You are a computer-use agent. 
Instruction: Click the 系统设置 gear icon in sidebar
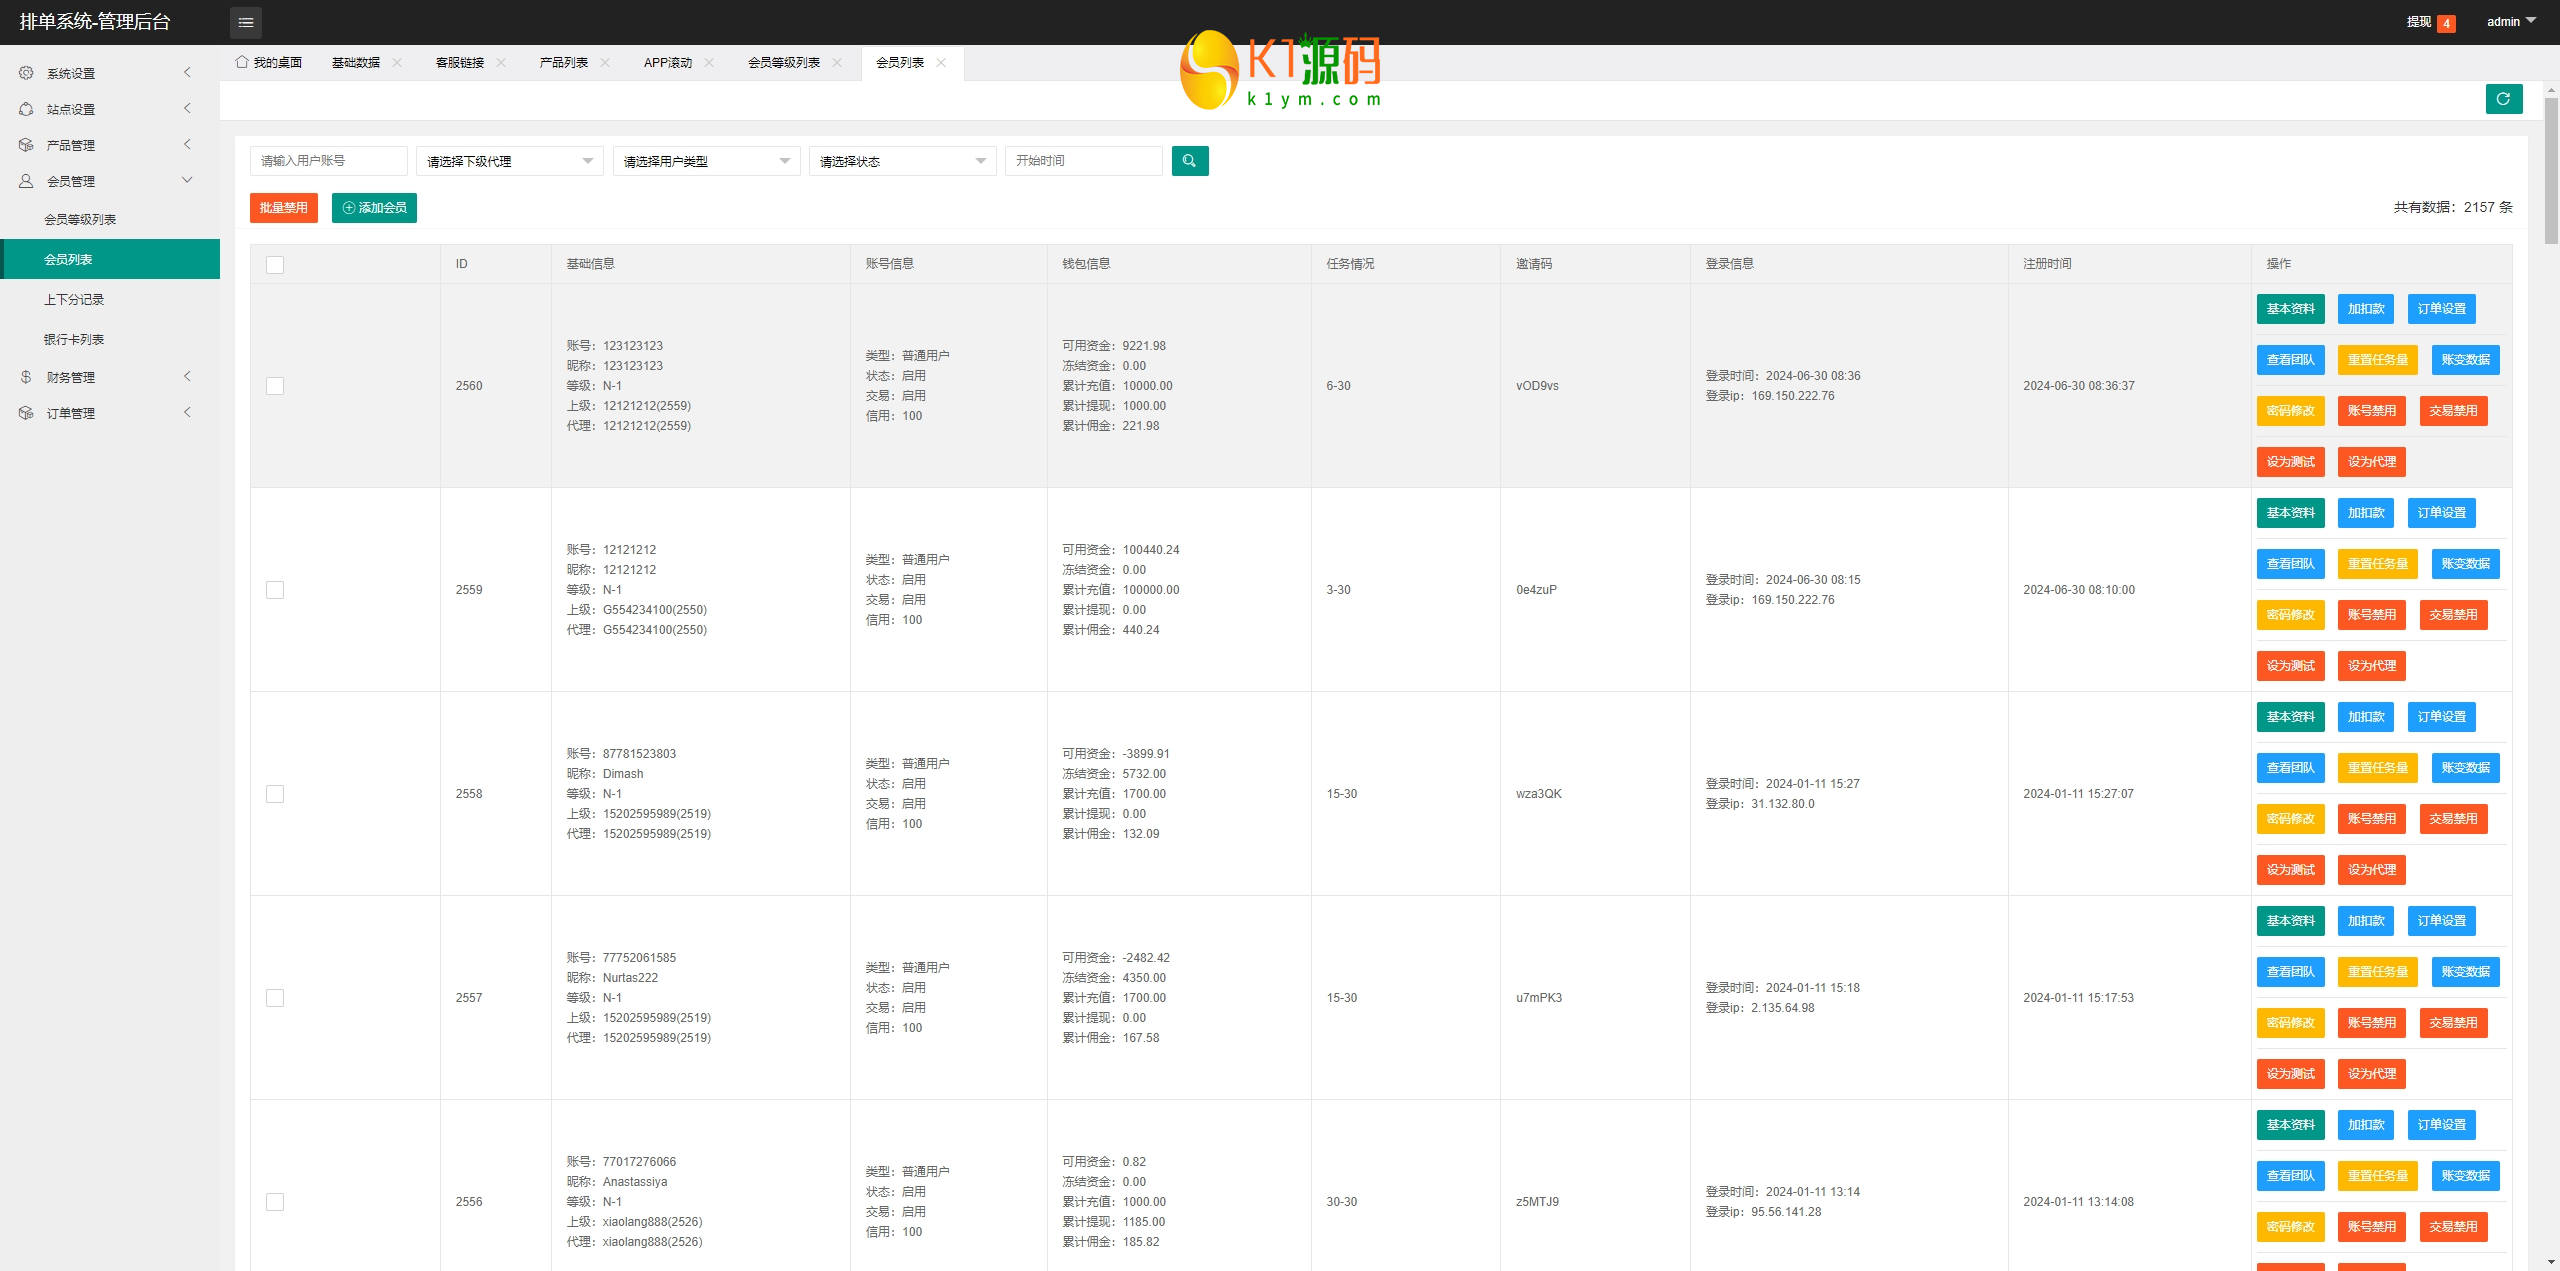[26, 73]
